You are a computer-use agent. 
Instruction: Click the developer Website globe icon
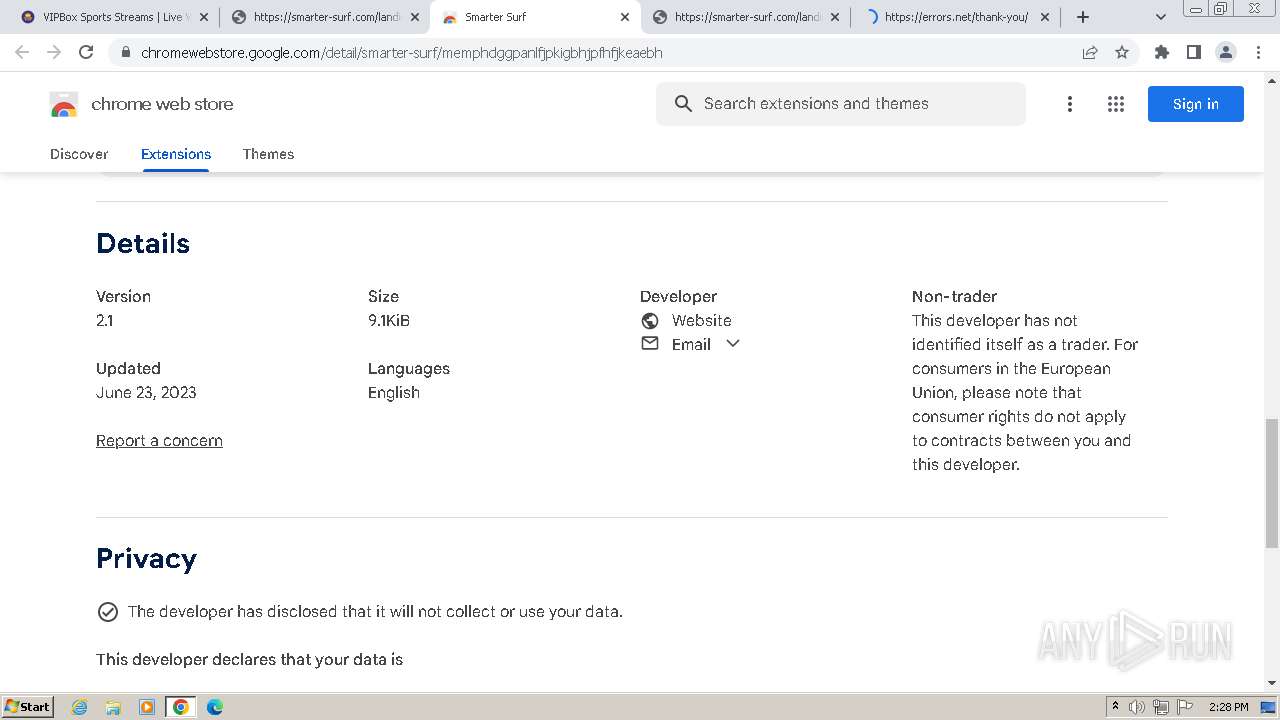coord(650,321)
